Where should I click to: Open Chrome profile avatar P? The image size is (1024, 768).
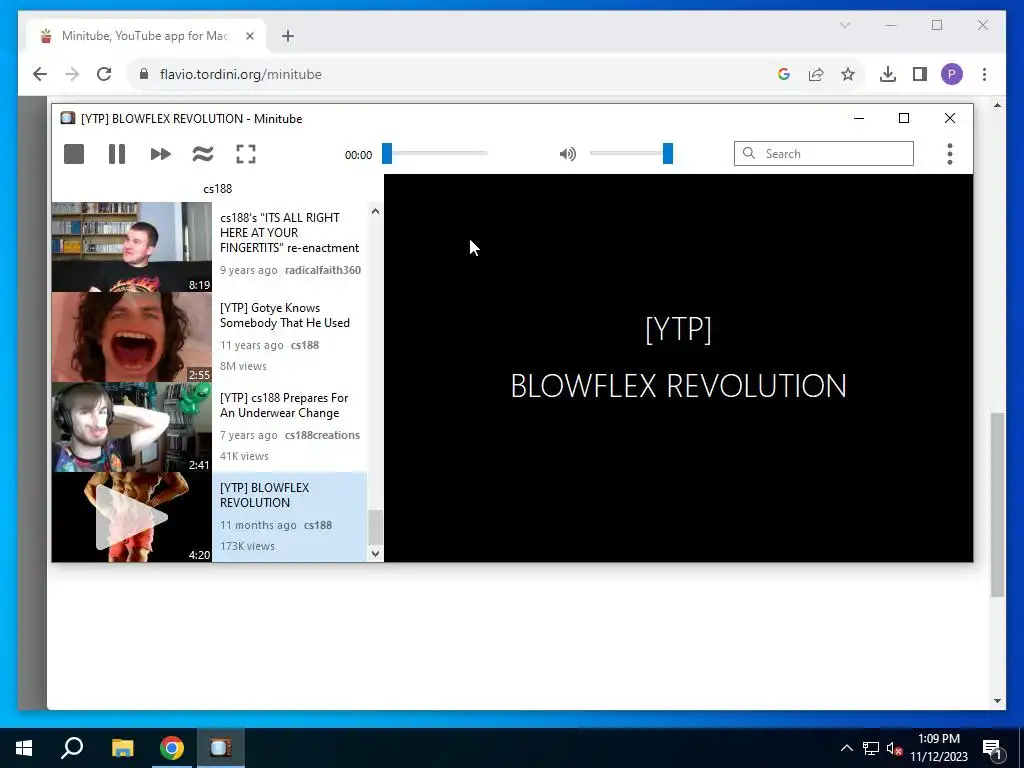[x=952, y=74]
